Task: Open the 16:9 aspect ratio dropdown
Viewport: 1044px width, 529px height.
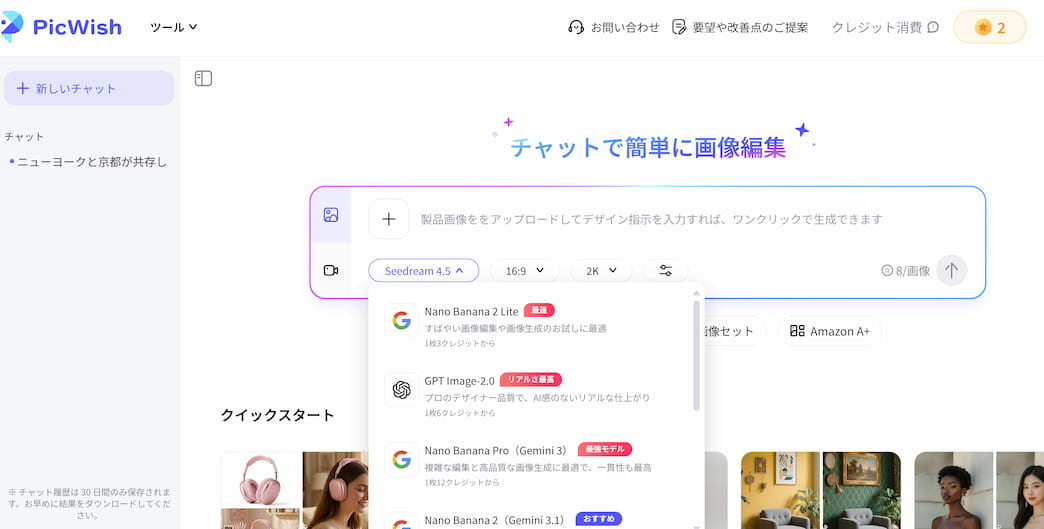Action: (525, 271)
